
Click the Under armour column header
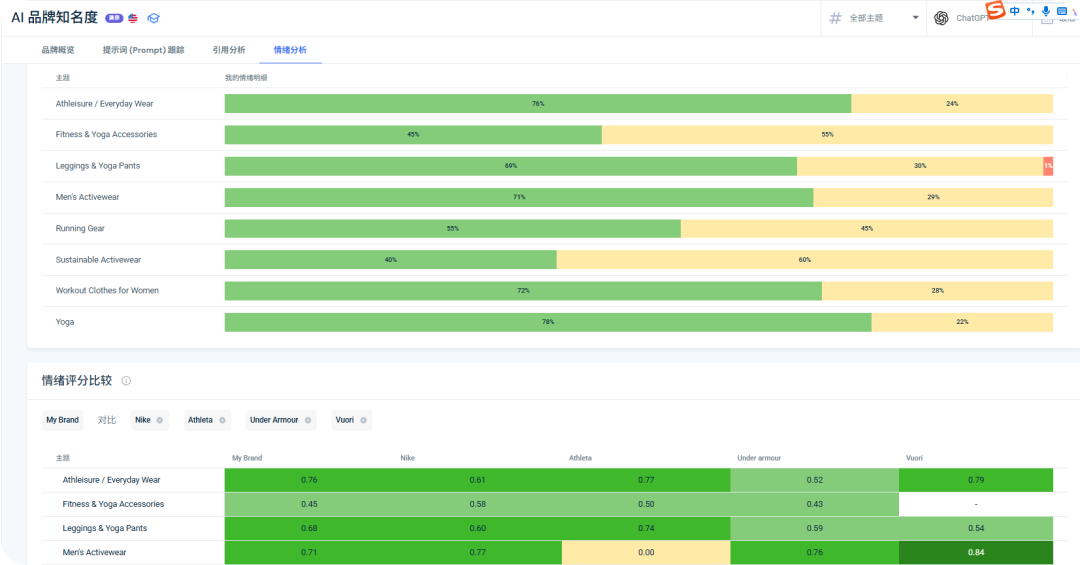point(759,458)
